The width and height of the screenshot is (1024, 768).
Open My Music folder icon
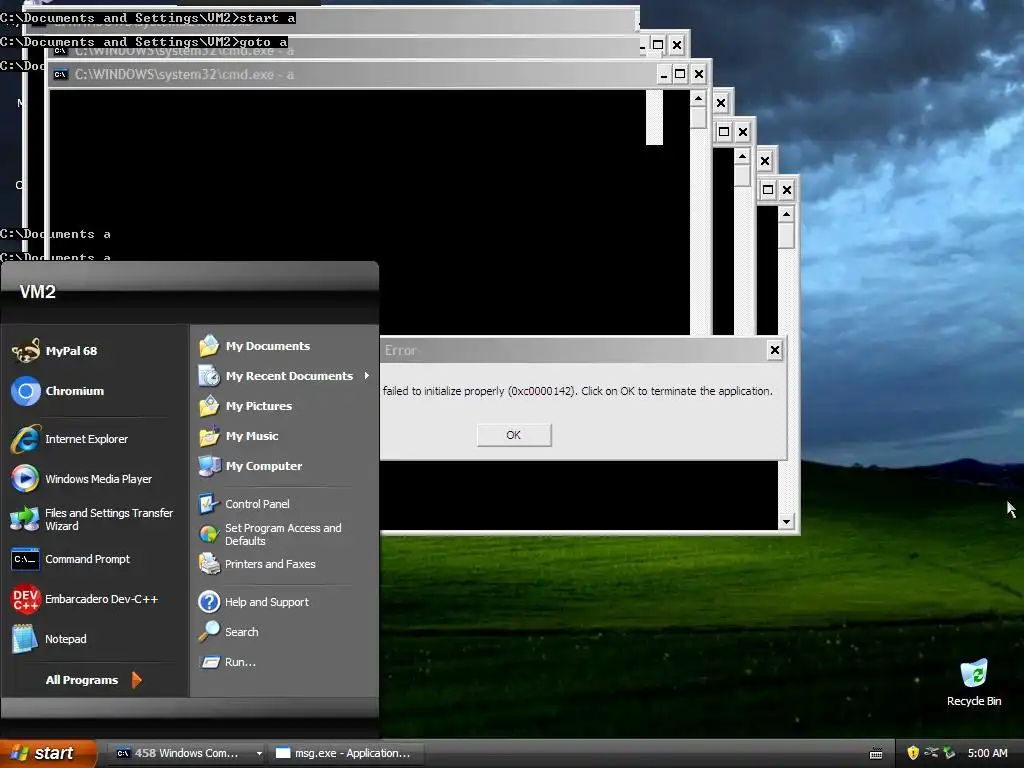tap(210, 436)
